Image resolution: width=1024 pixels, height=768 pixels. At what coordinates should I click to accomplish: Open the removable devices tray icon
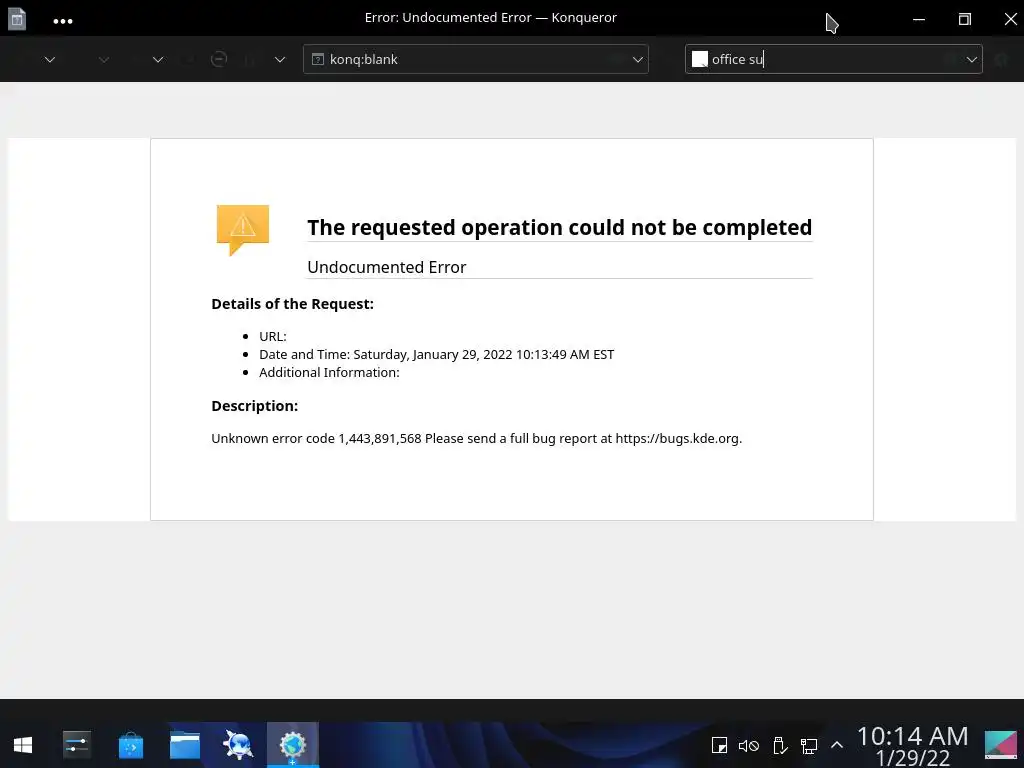[x=780, y=745]
